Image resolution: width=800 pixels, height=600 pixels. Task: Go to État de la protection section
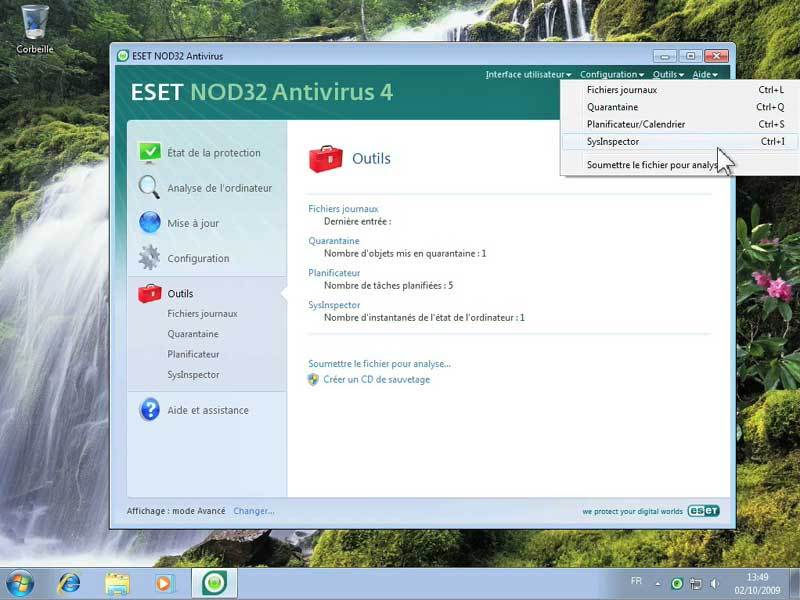(x=214, y=153)
